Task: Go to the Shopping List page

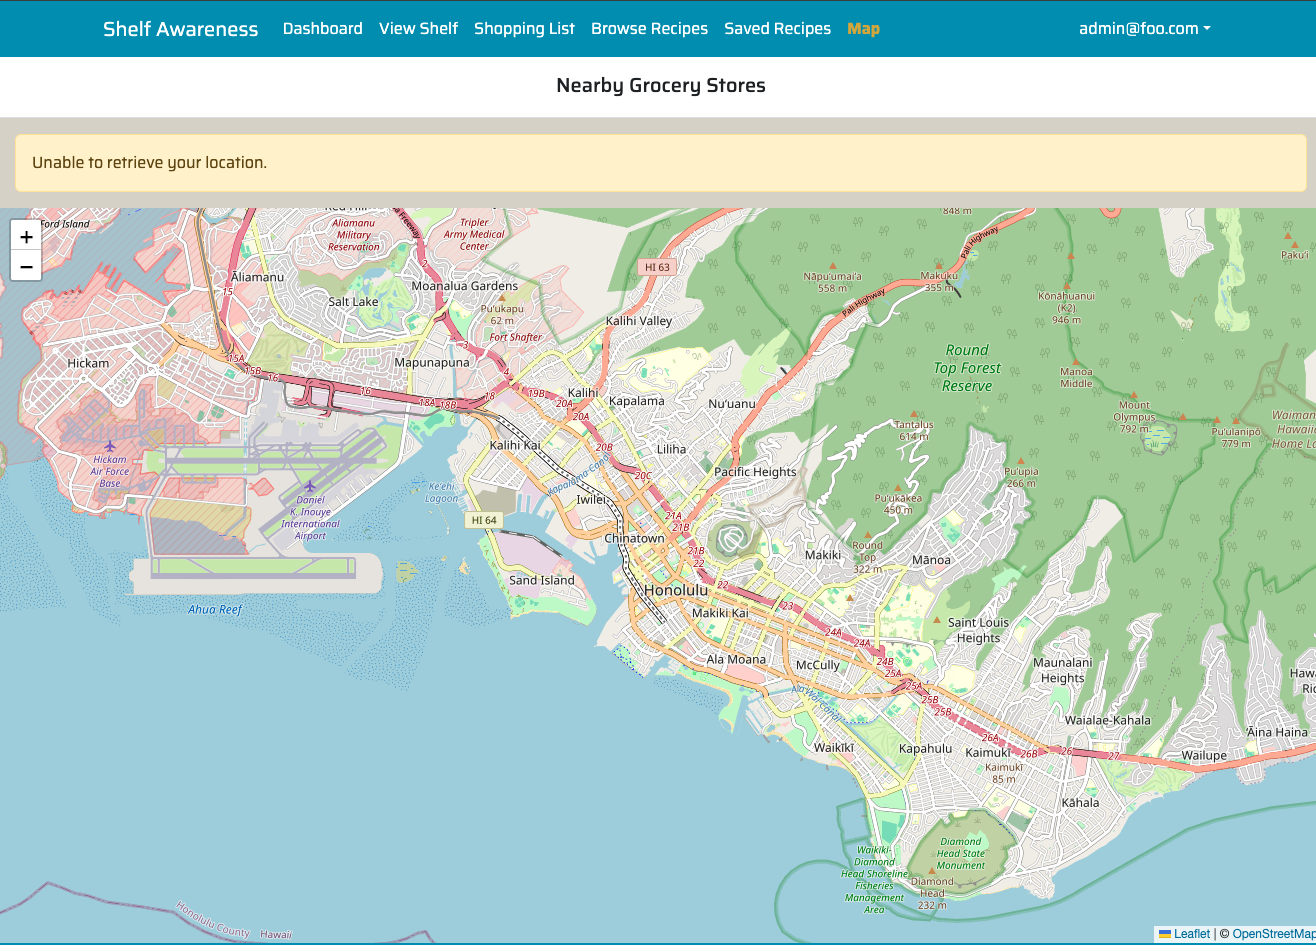Action: point(524,28)
